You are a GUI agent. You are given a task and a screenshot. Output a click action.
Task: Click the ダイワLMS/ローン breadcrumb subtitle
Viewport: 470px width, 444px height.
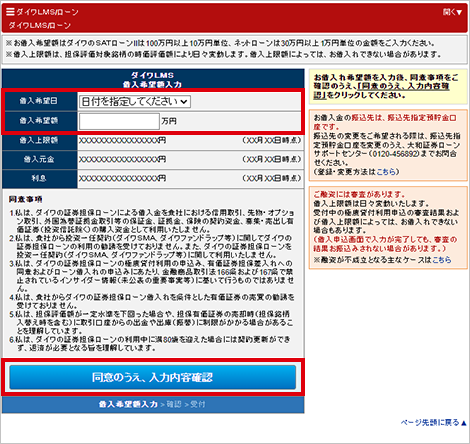(x=40, y=25)
